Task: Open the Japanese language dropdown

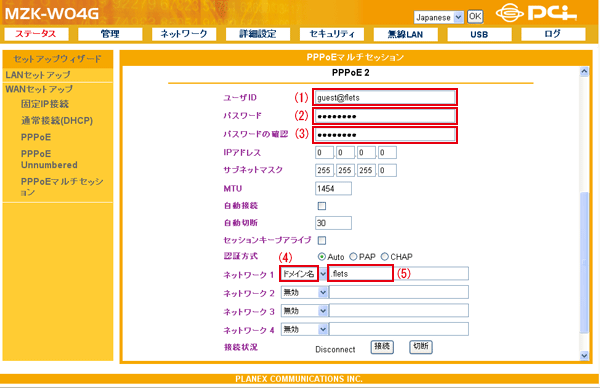Action: pos(439,17)
